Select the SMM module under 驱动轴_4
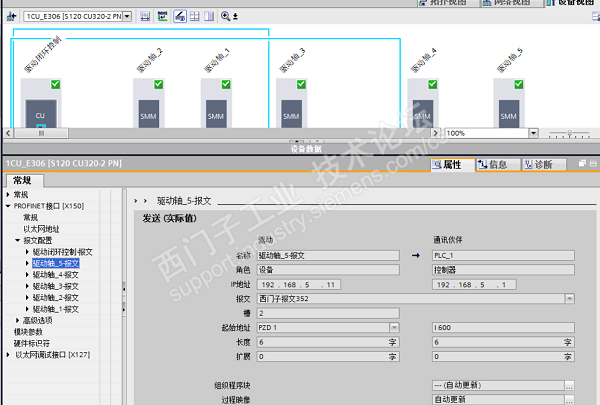This screenshot has width=600, height=405. tap(423, 114)
